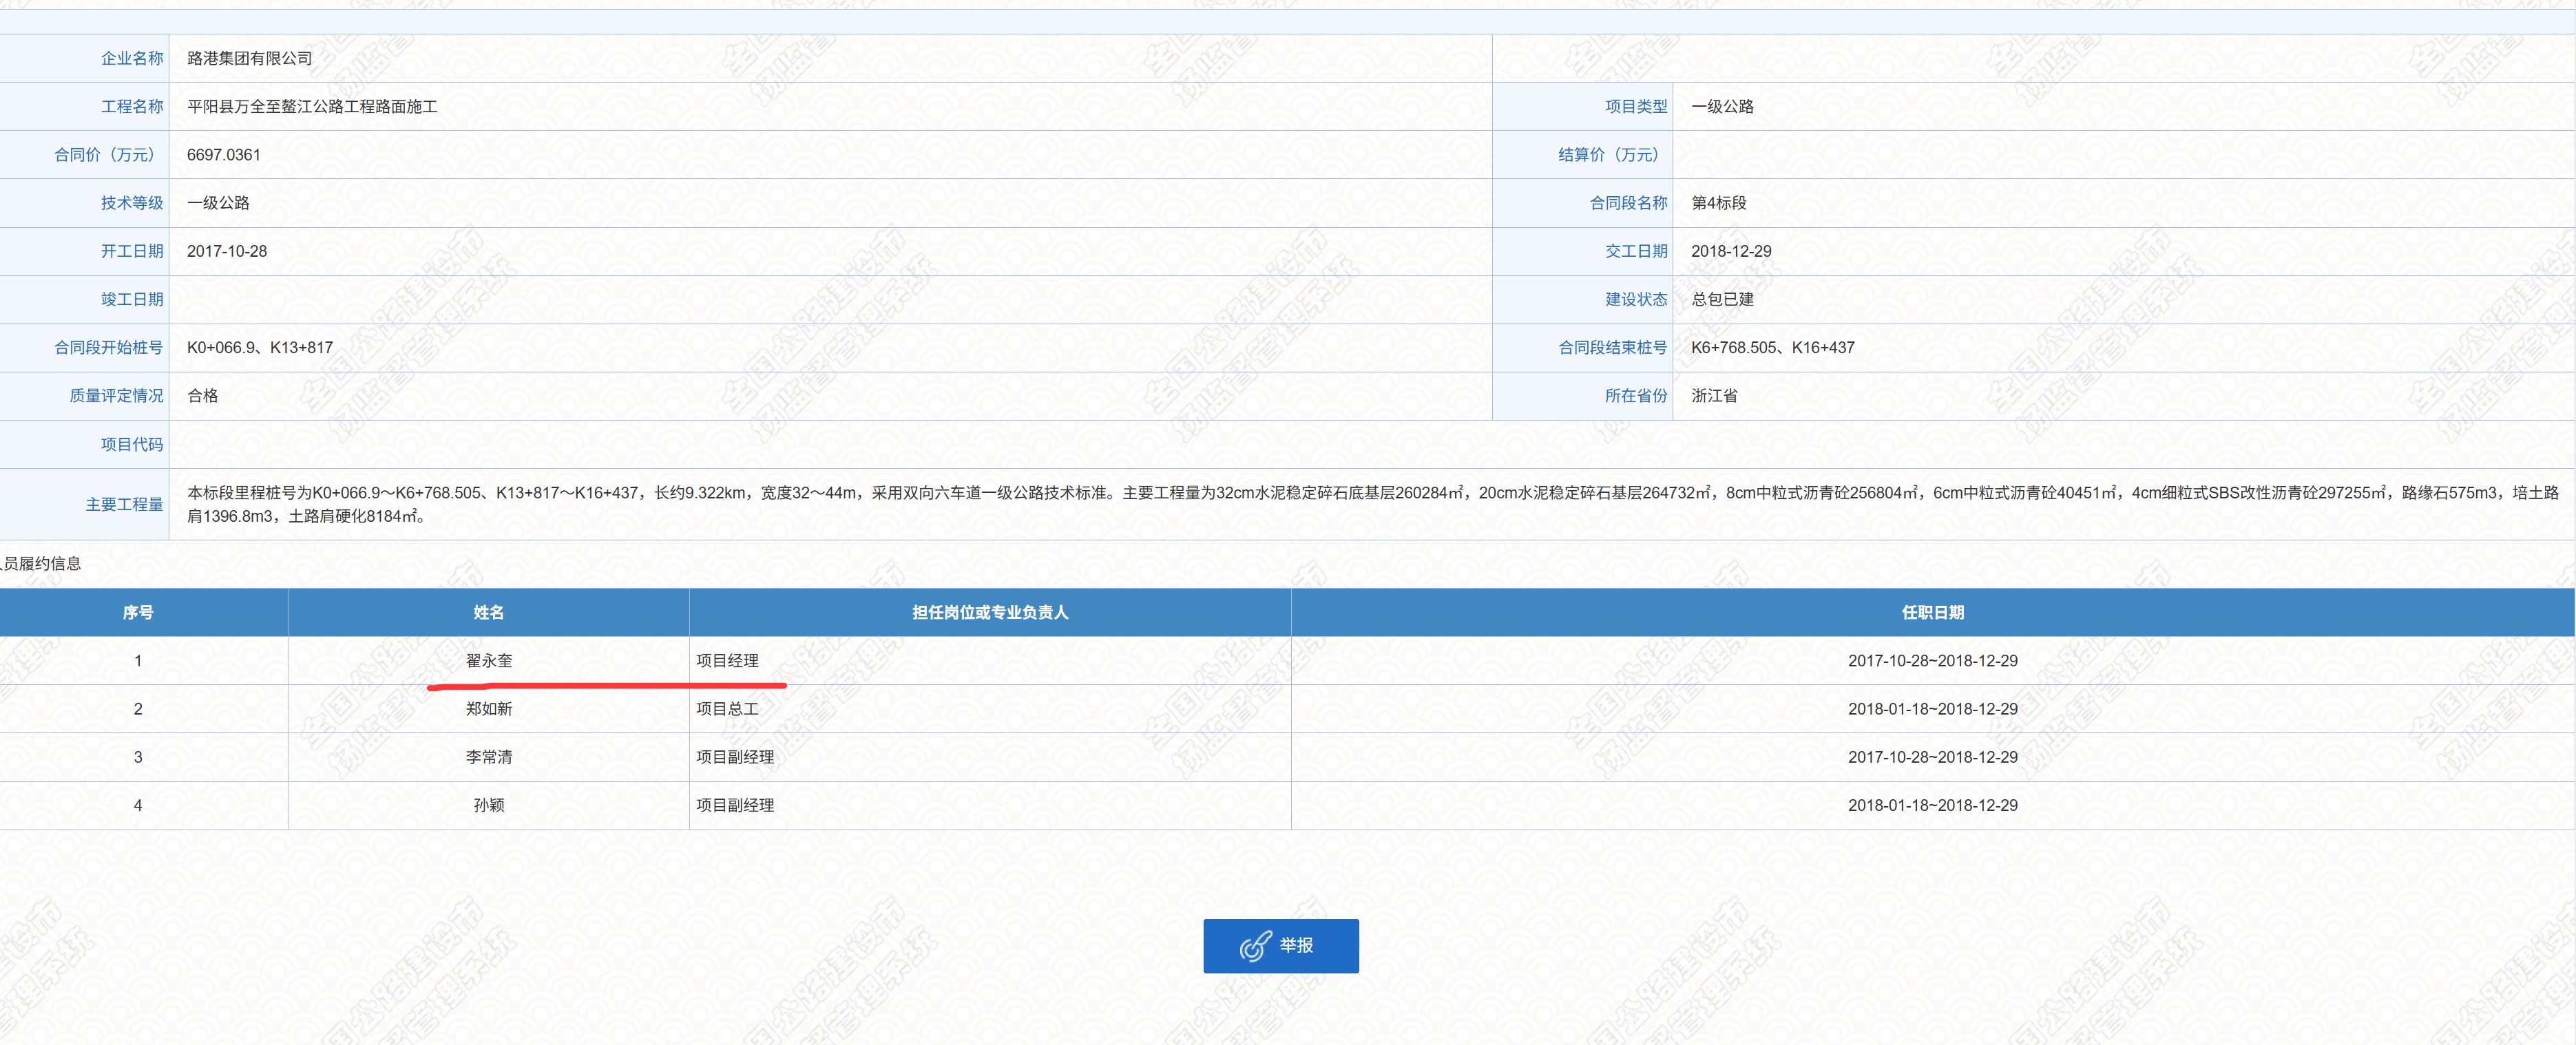Screen dimensions: 2576x1045
Task: Select contract section name 第4标段
Action: pyautogui.click(x=1719, y=203)
